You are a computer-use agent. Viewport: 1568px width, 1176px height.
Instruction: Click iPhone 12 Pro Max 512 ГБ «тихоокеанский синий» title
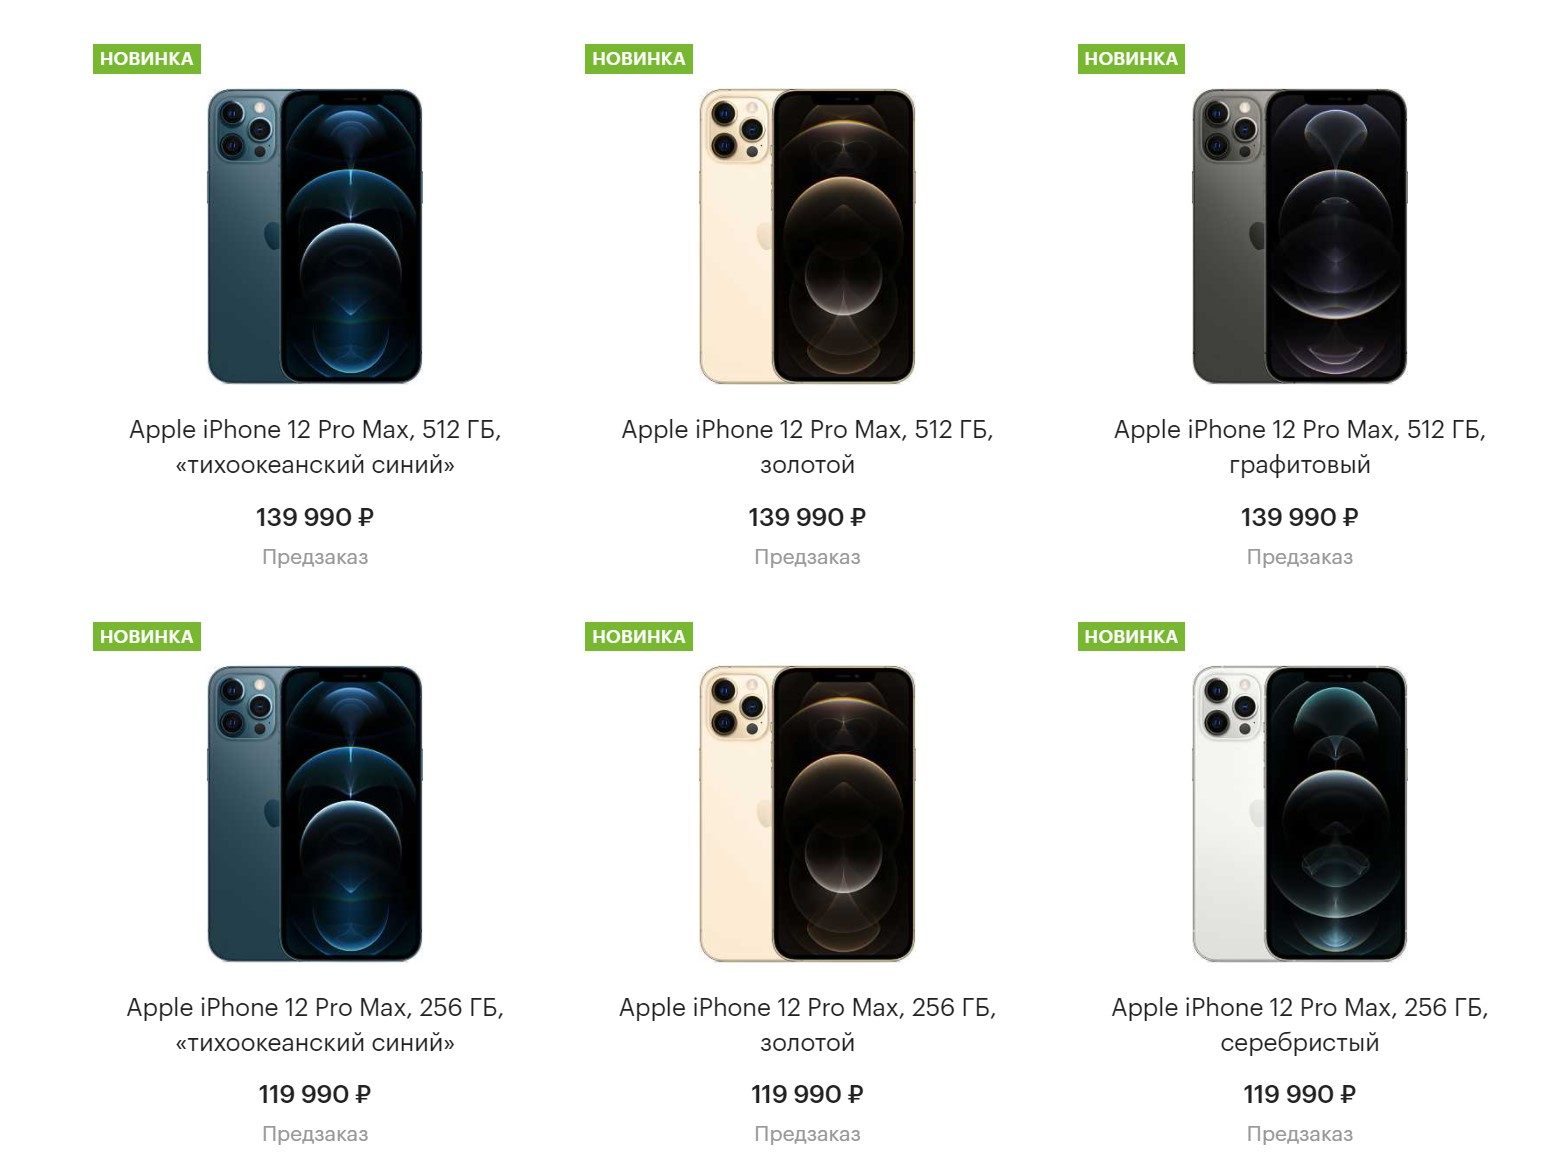tap(315, 447)
